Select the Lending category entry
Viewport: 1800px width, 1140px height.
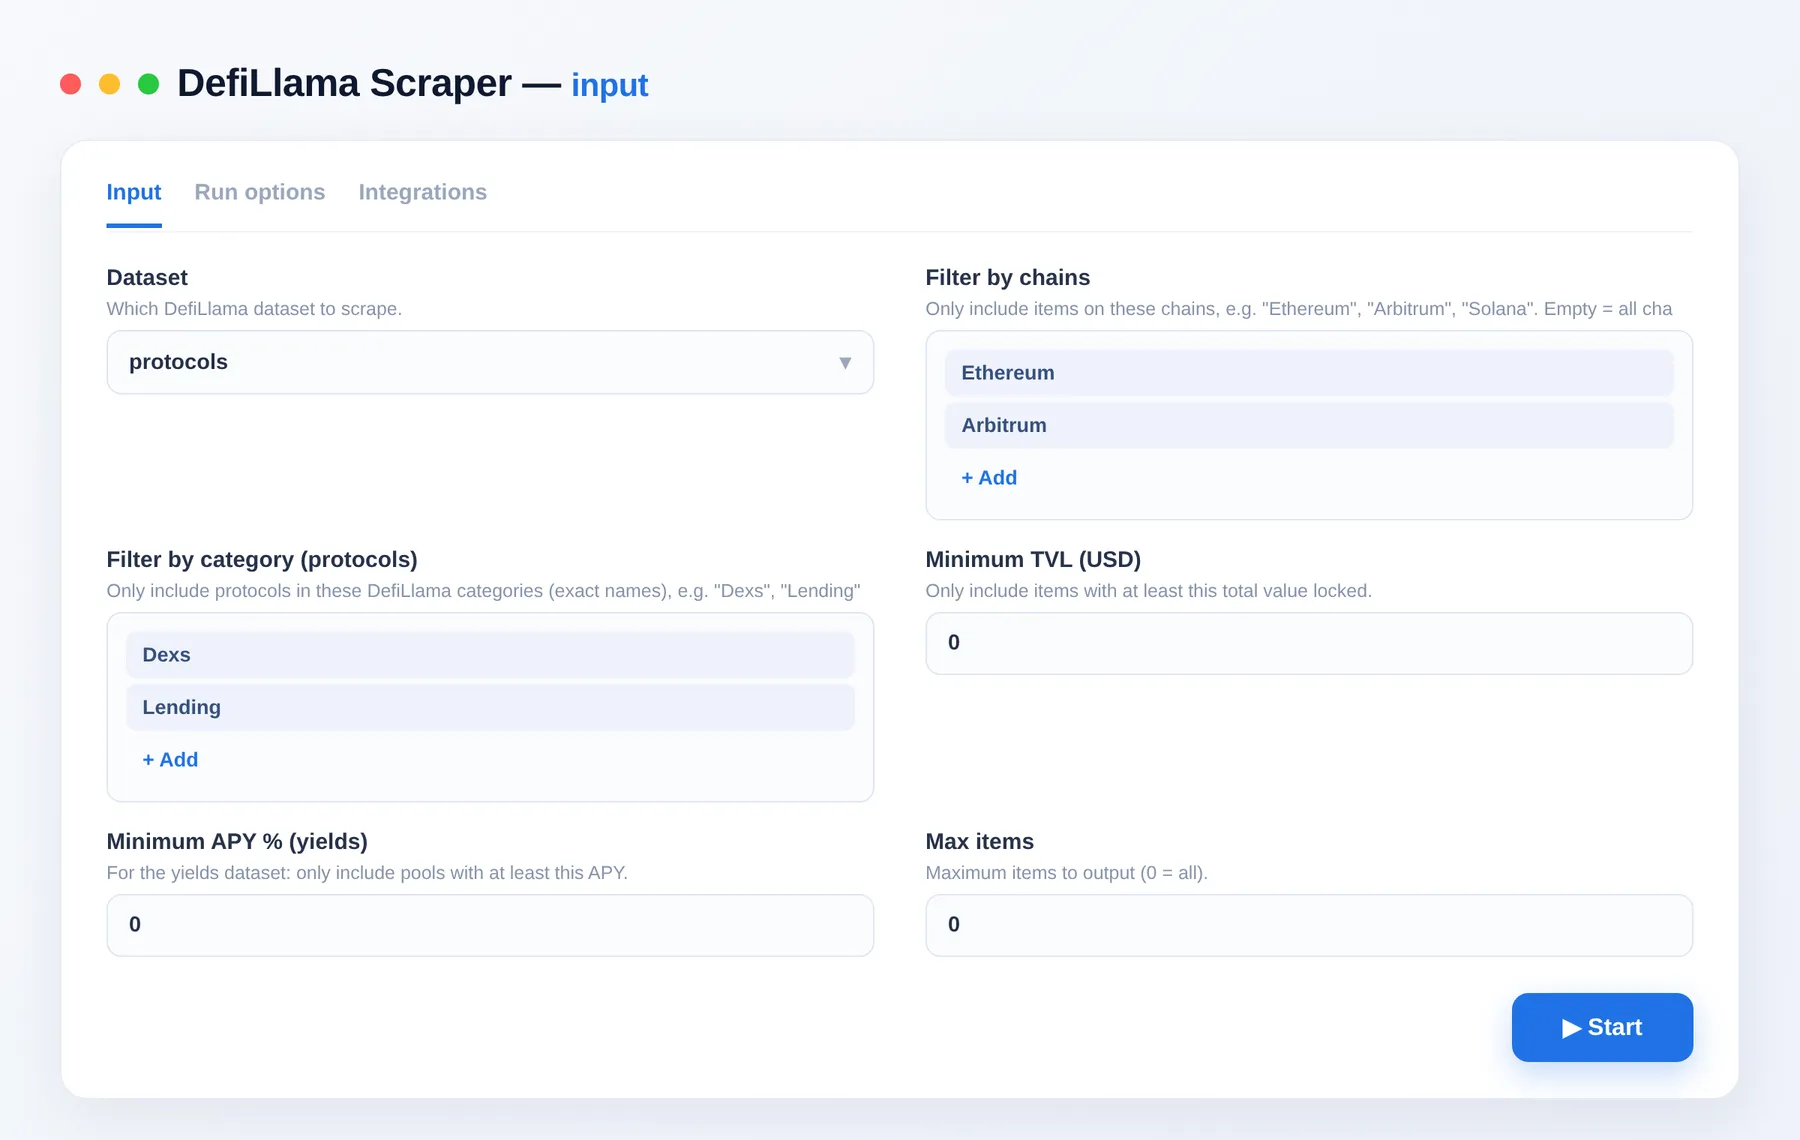[490, 707]
